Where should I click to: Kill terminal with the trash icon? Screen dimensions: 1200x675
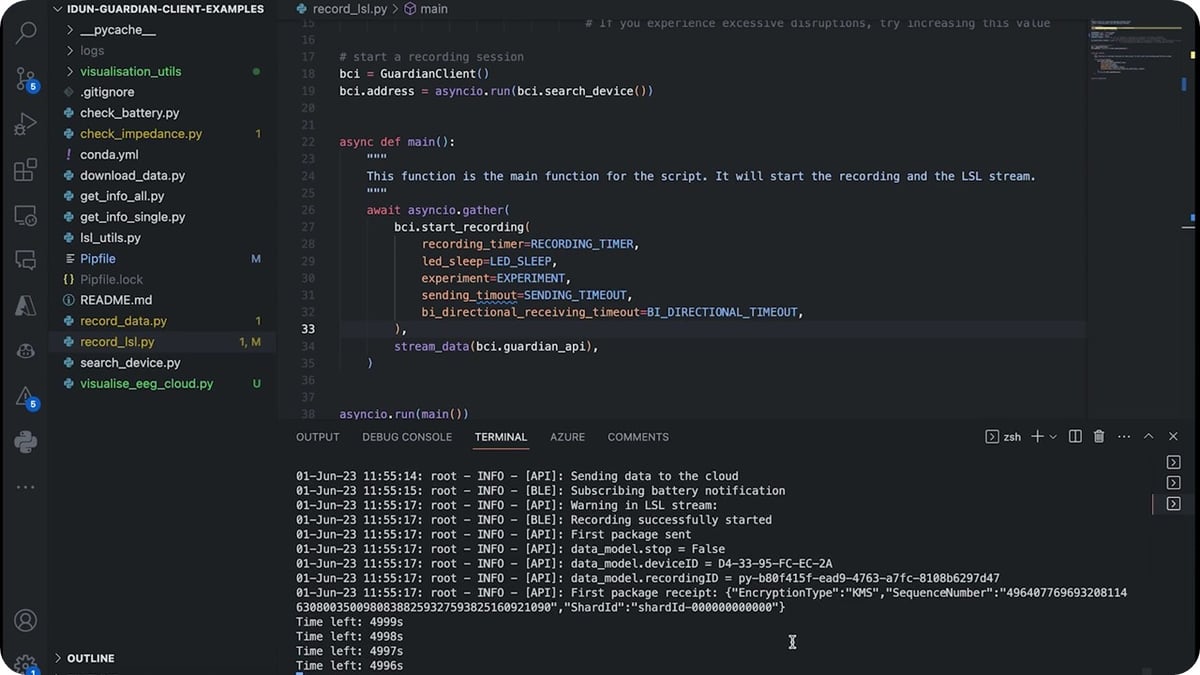tap(1099, 437)
